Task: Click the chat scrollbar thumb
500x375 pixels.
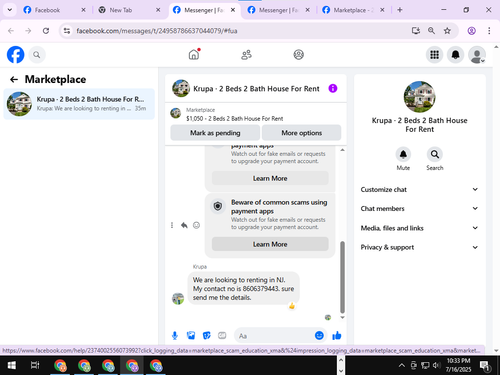Action: click(x=342, y=277)
